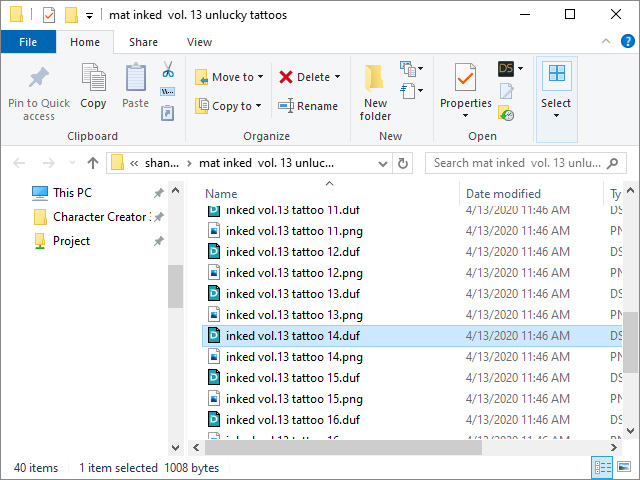
Task: Click the Up arrow to parent folder
Action: point(93,163)
